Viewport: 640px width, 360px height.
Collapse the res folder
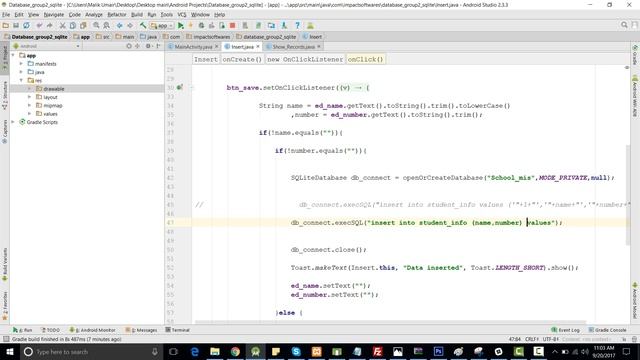[21, 80]
